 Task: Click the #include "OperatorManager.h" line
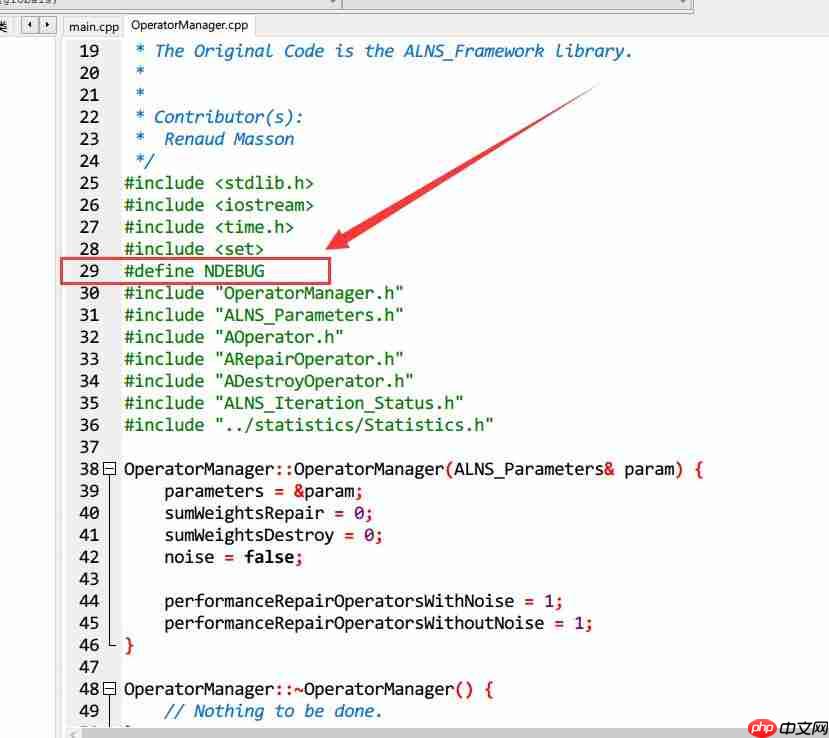[x=263, y=293]
